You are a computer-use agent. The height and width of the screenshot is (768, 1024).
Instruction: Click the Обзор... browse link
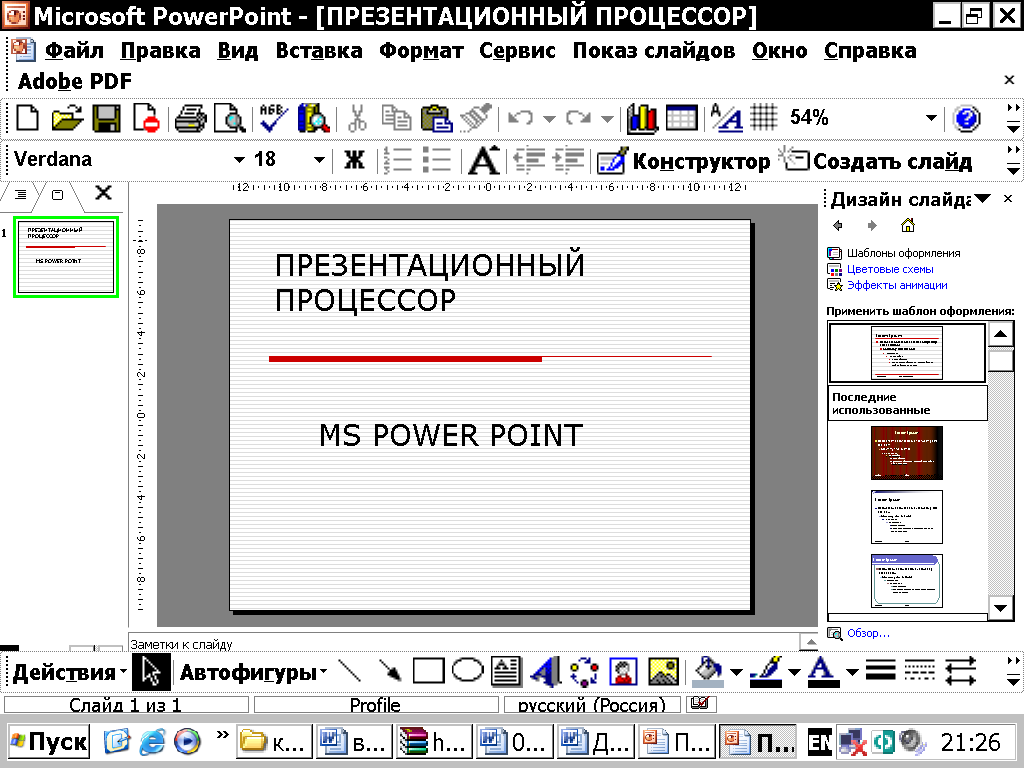pyautogui.click(x=868, y=633)
